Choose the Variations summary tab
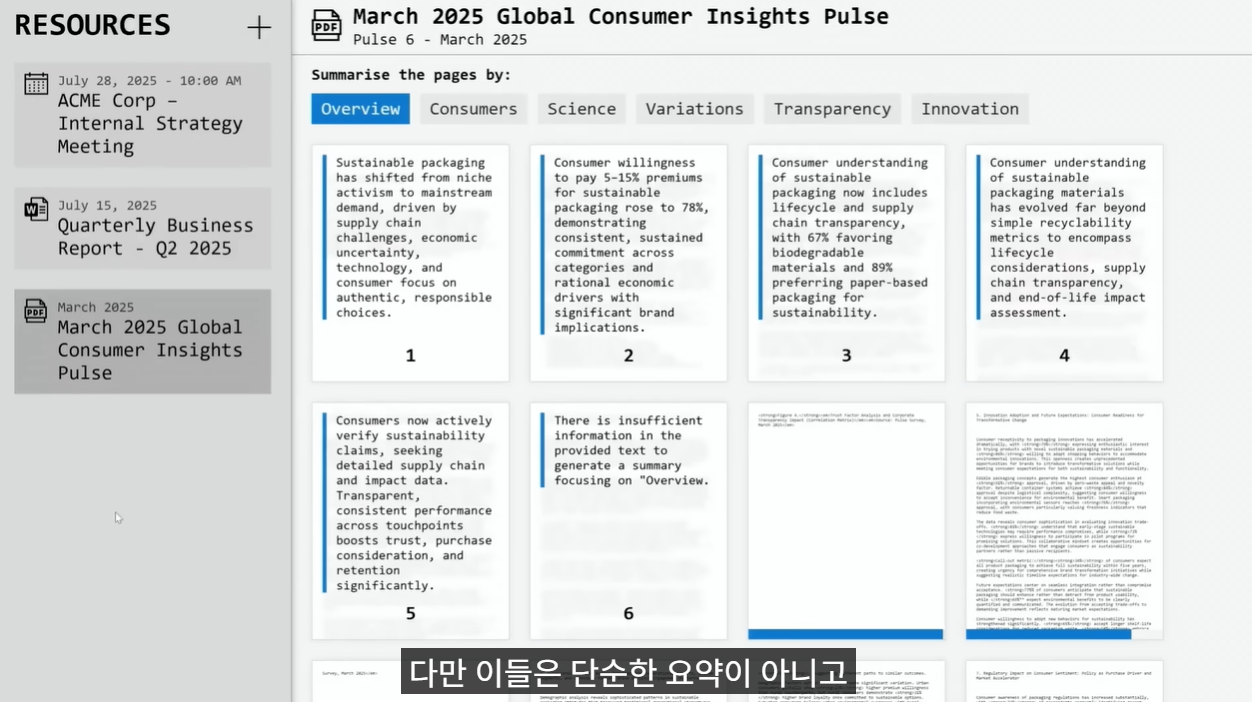 [694, 109]
